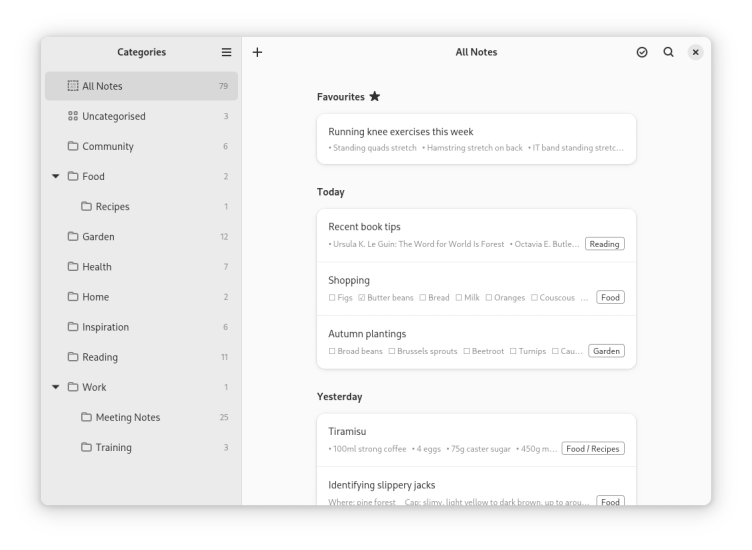The height and width of the screenshot is (550, 752).
Task: Toggle the Figs checkbox in Shopping
Action: (332, 298)
